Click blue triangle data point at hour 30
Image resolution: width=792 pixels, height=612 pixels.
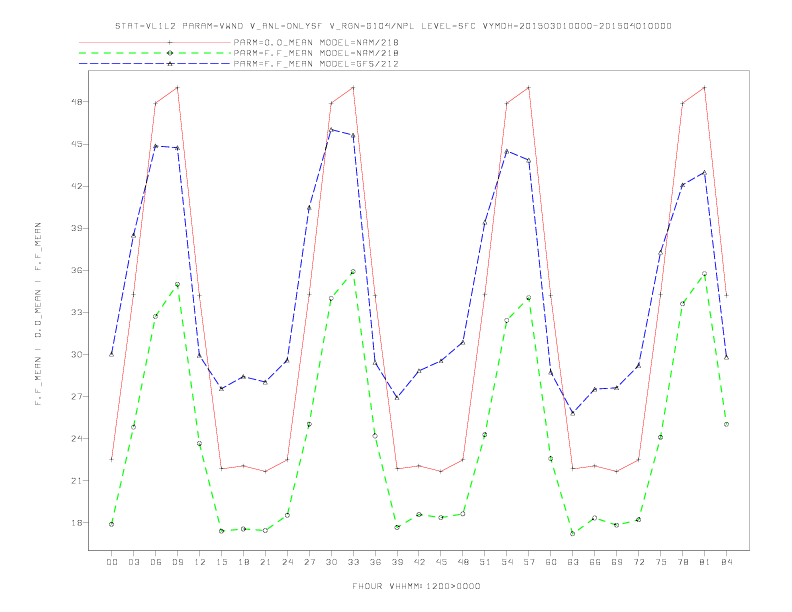(x=331, y=130)
